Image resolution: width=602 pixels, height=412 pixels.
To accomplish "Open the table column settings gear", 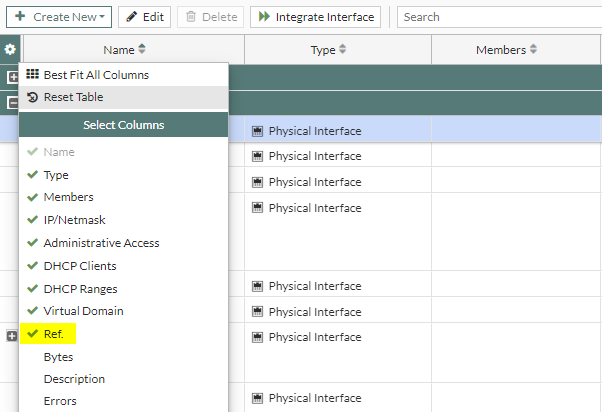I will coord(11,49).
